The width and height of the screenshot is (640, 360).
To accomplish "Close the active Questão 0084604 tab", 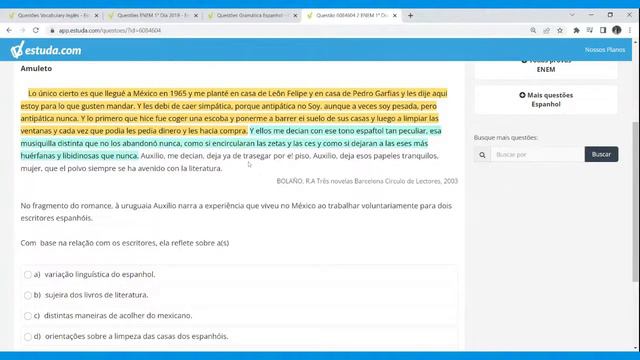I will coord(395,16).
